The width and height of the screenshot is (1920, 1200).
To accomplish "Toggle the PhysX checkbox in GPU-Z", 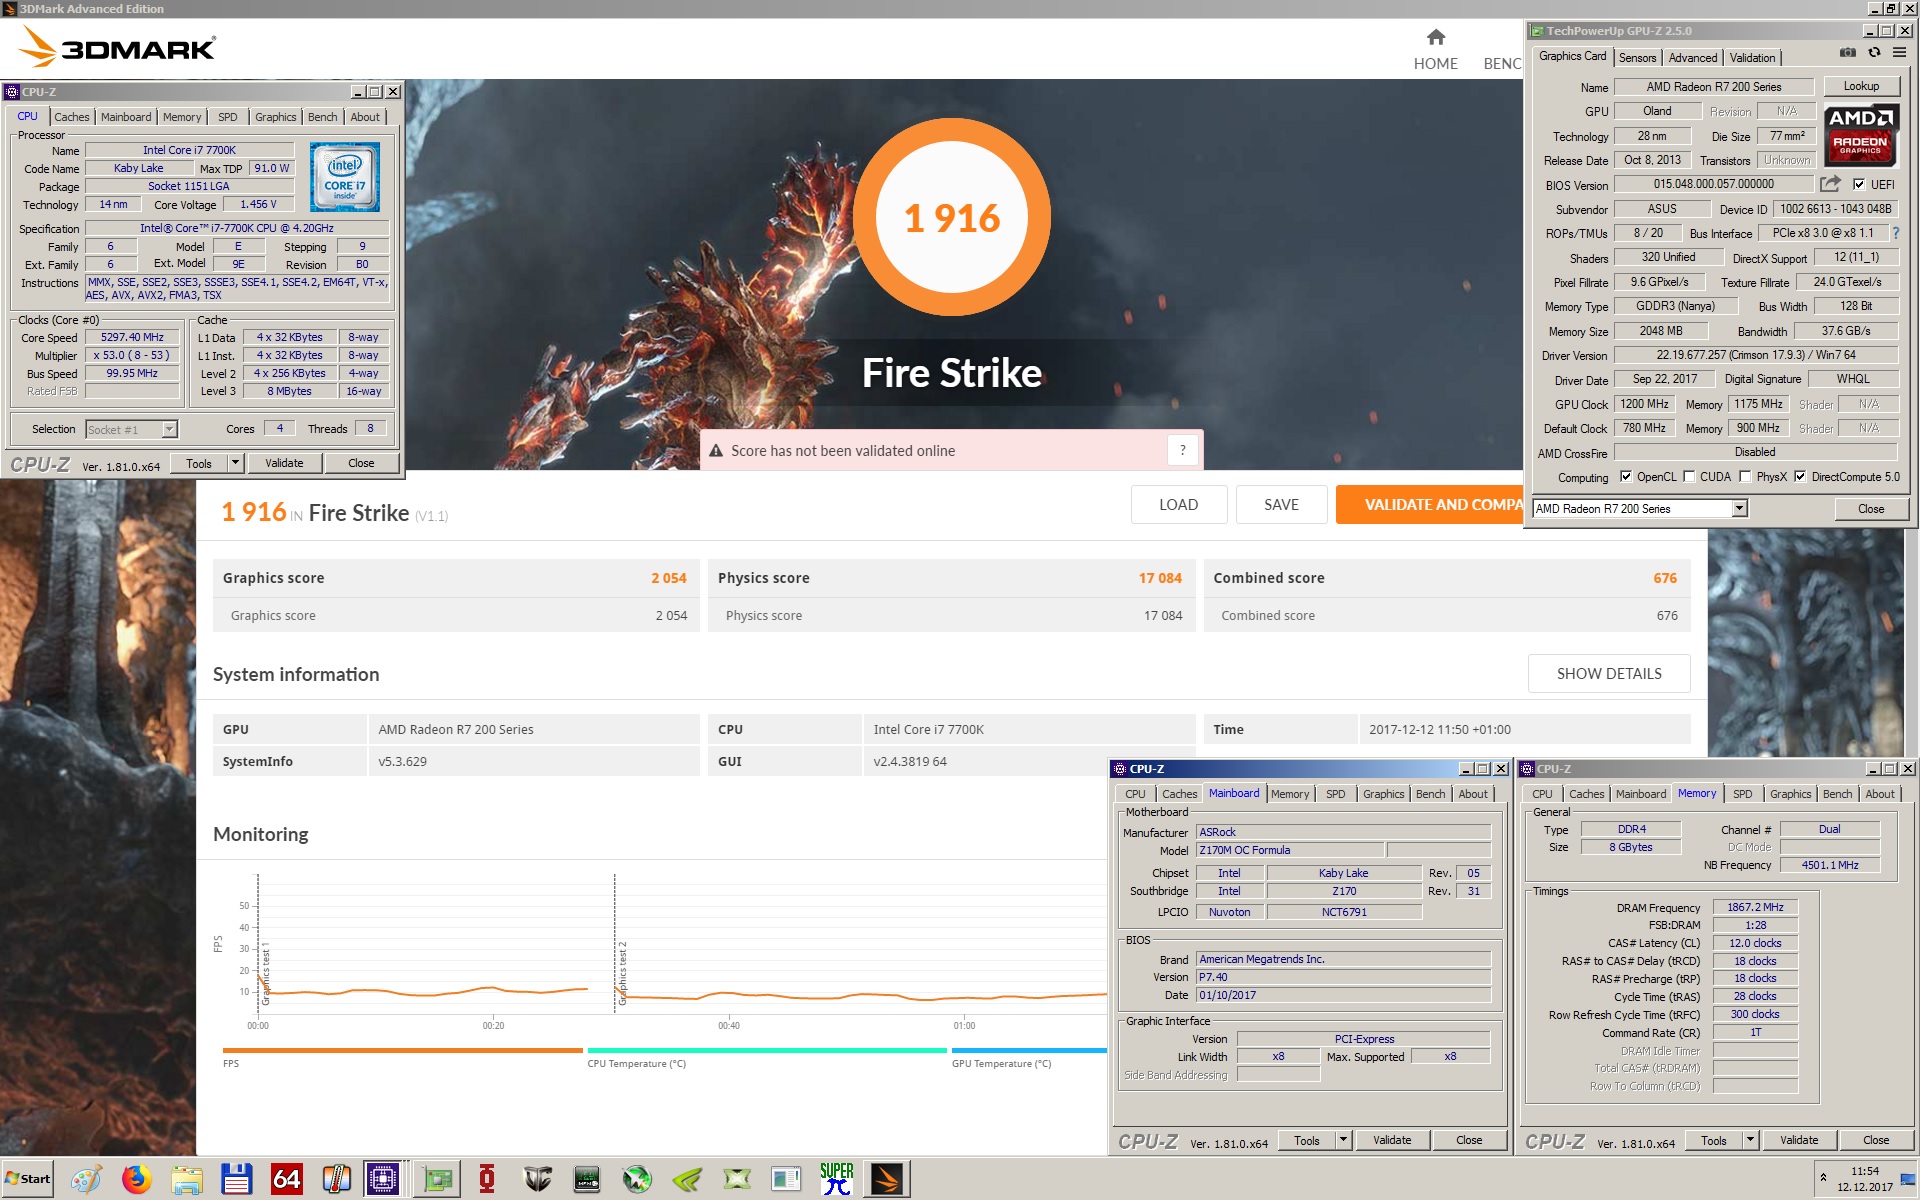I will point(1745,477).
